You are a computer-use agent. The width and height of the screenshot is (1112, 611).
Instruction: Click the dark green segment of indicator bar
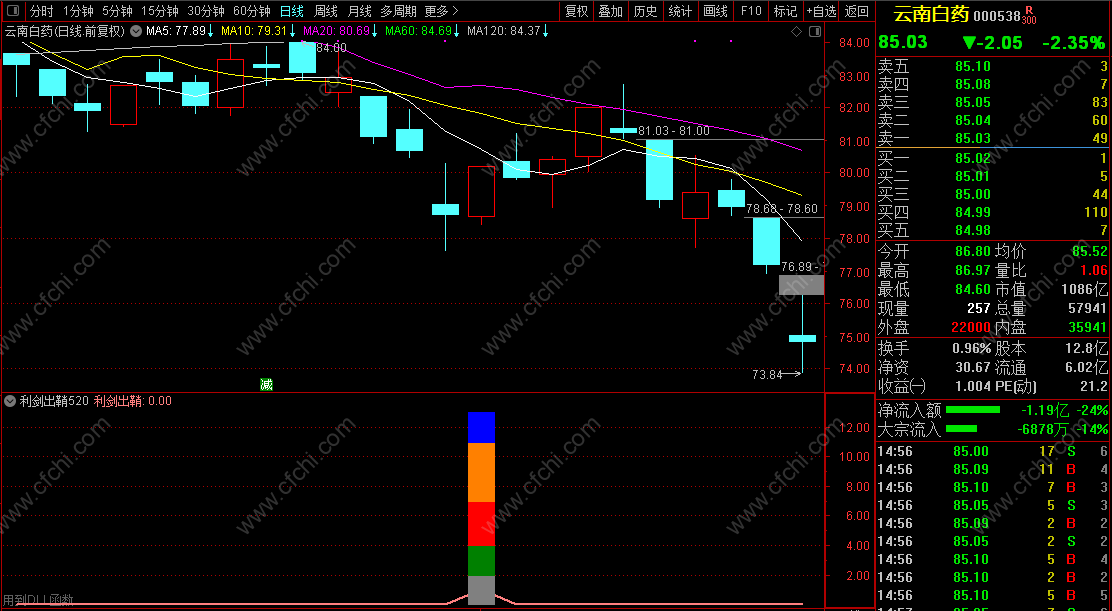481,561
